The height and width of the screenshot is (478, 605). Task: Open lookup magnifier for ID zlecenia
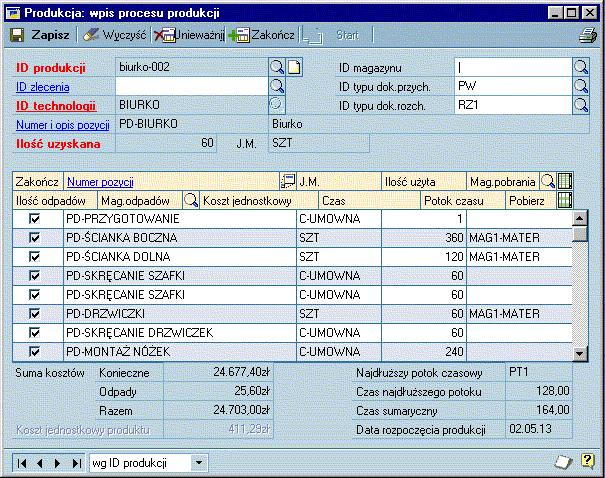[277, 86]
